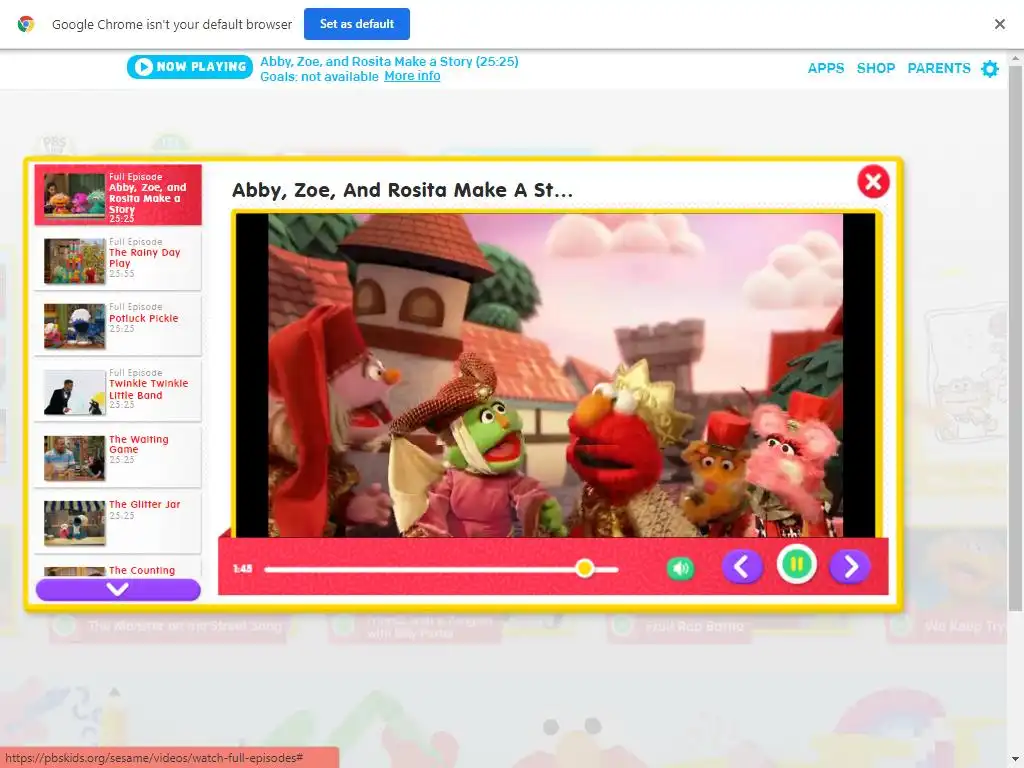The height and width of the screenshot is (768, 1024).
Task: Open the SHOP menu
Action: click(876, 68)
